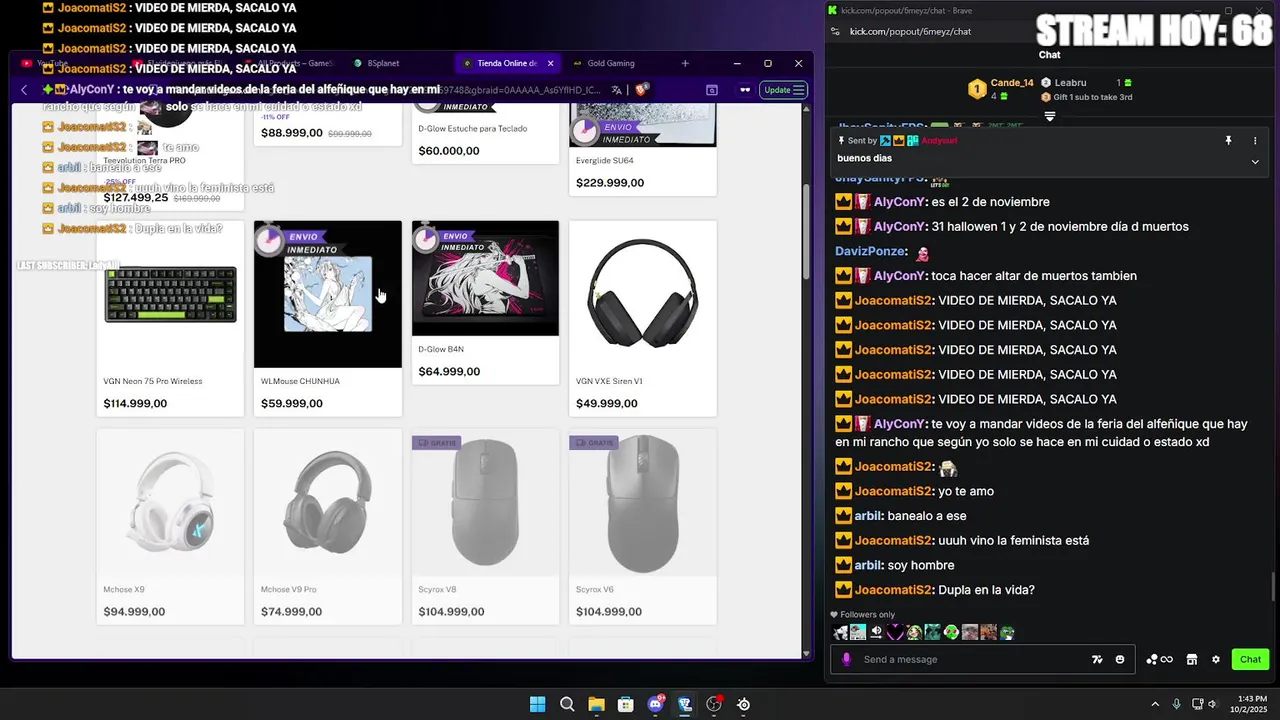Open the WLMouse CHUNHUA product image
The image size is (1280, 720).
click(328, 294)
